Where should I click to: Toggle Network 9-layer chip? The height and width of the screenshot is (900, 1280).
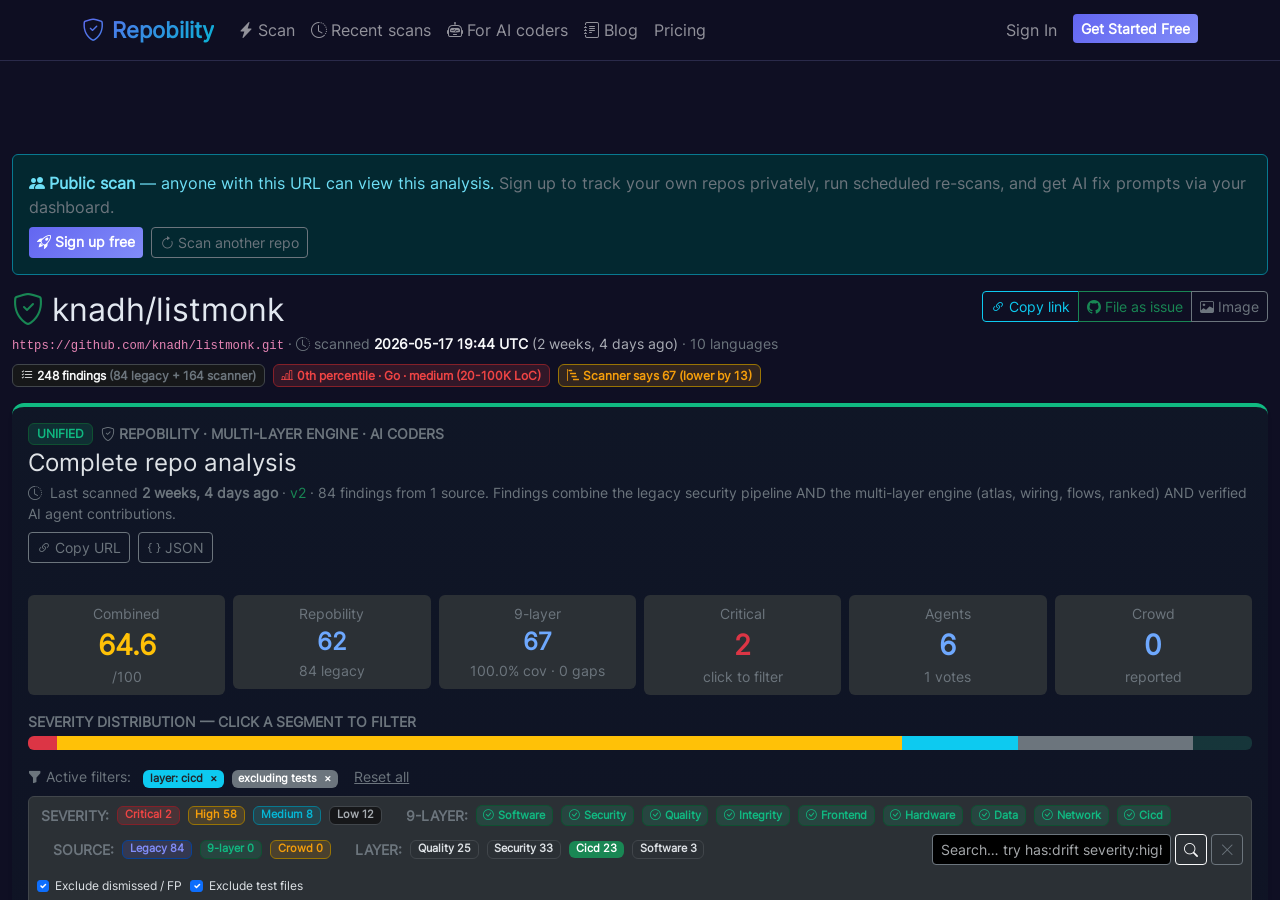pos(1071,815)
